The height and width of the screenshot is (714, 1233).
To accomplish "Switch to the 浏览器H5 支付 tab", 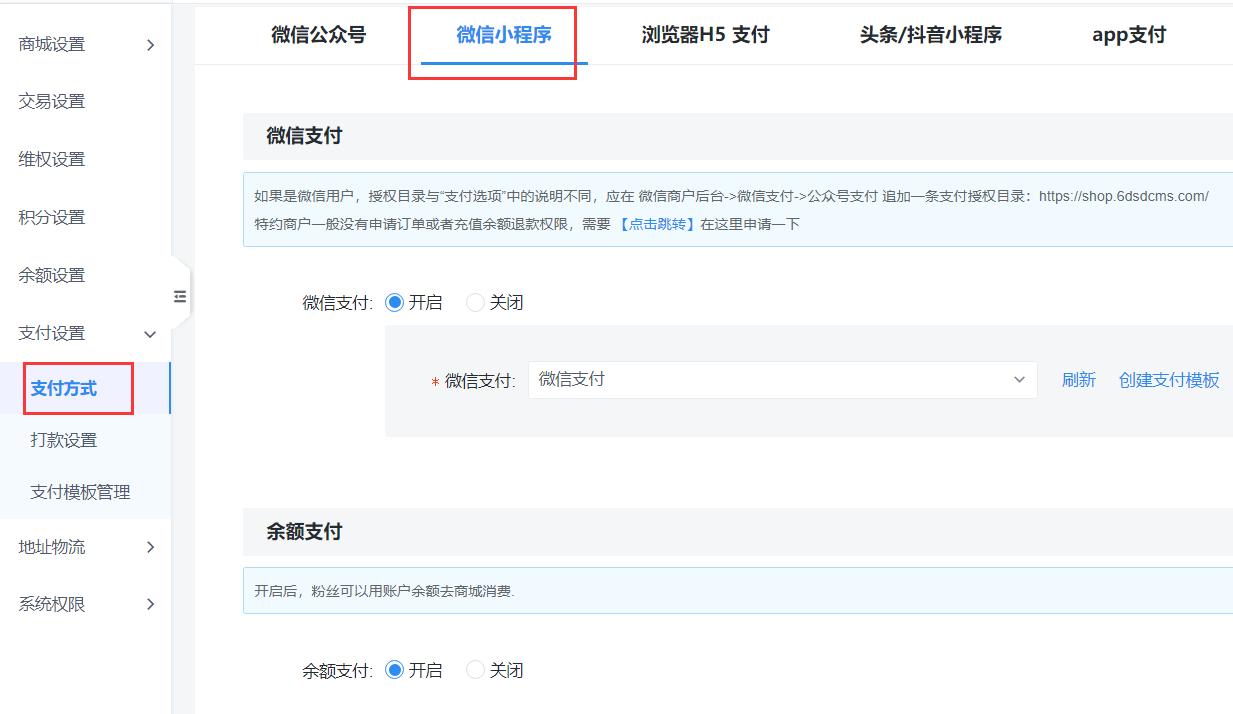I will coord(706,35).
